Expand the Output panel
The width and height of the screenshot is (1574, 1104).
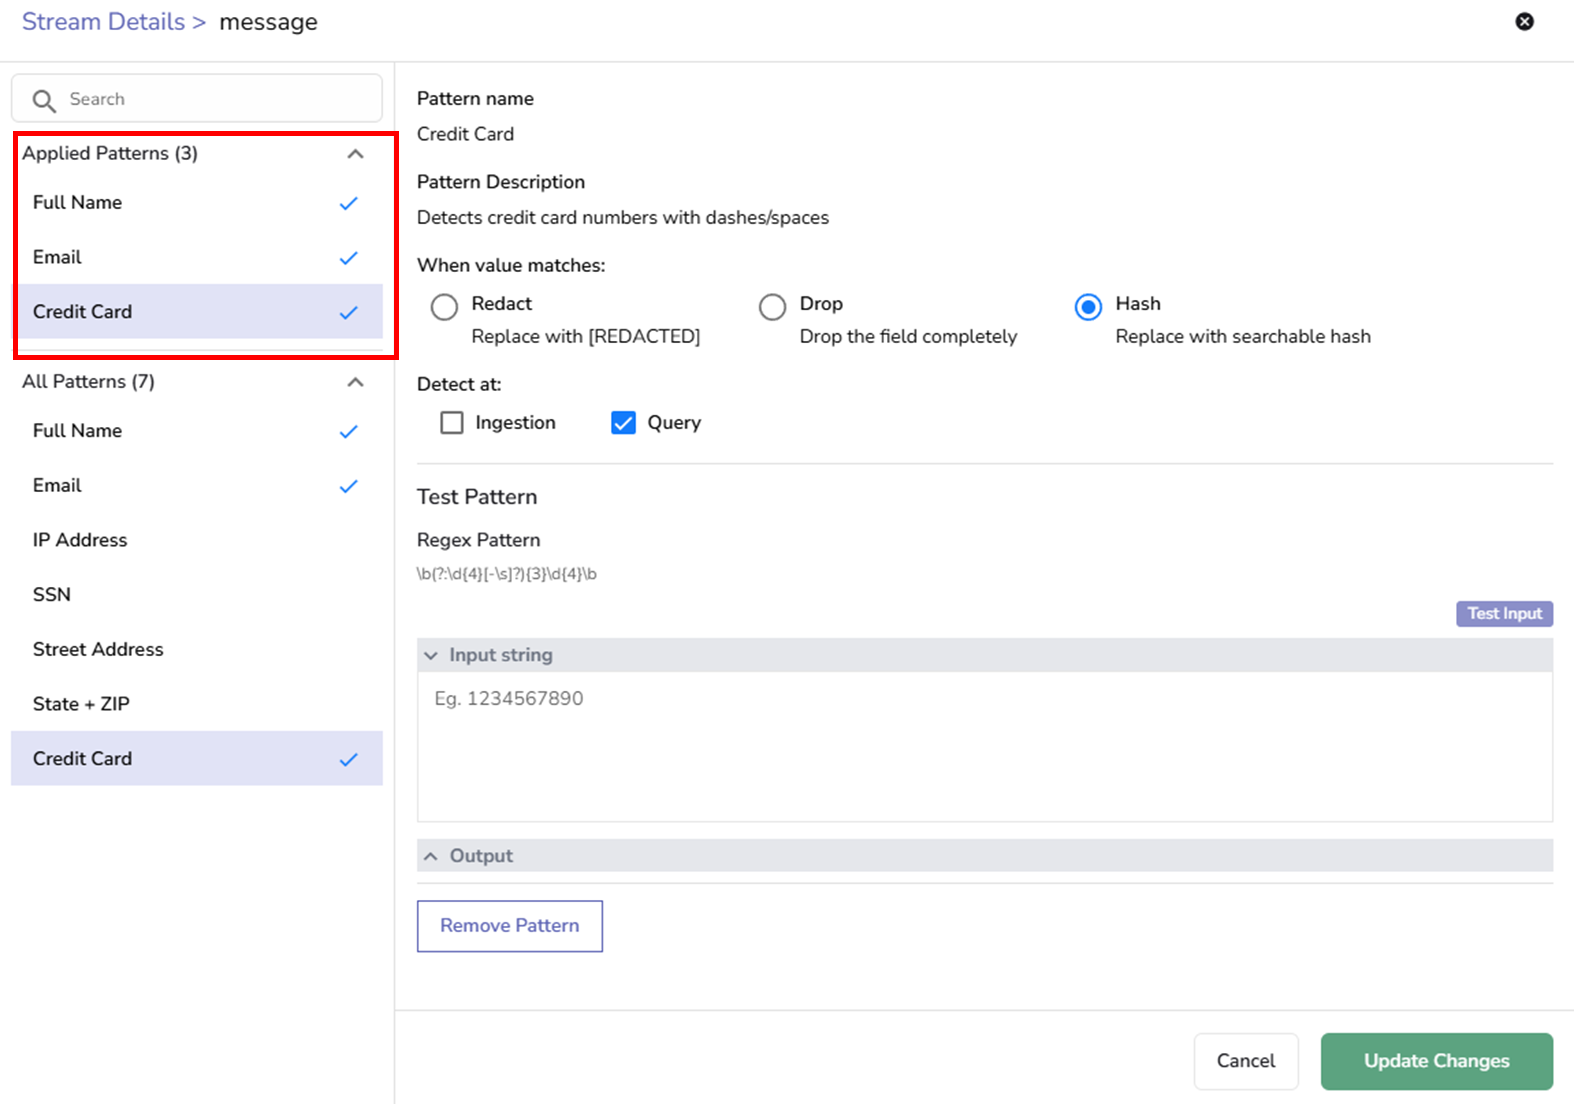click(x=431, y=856)
